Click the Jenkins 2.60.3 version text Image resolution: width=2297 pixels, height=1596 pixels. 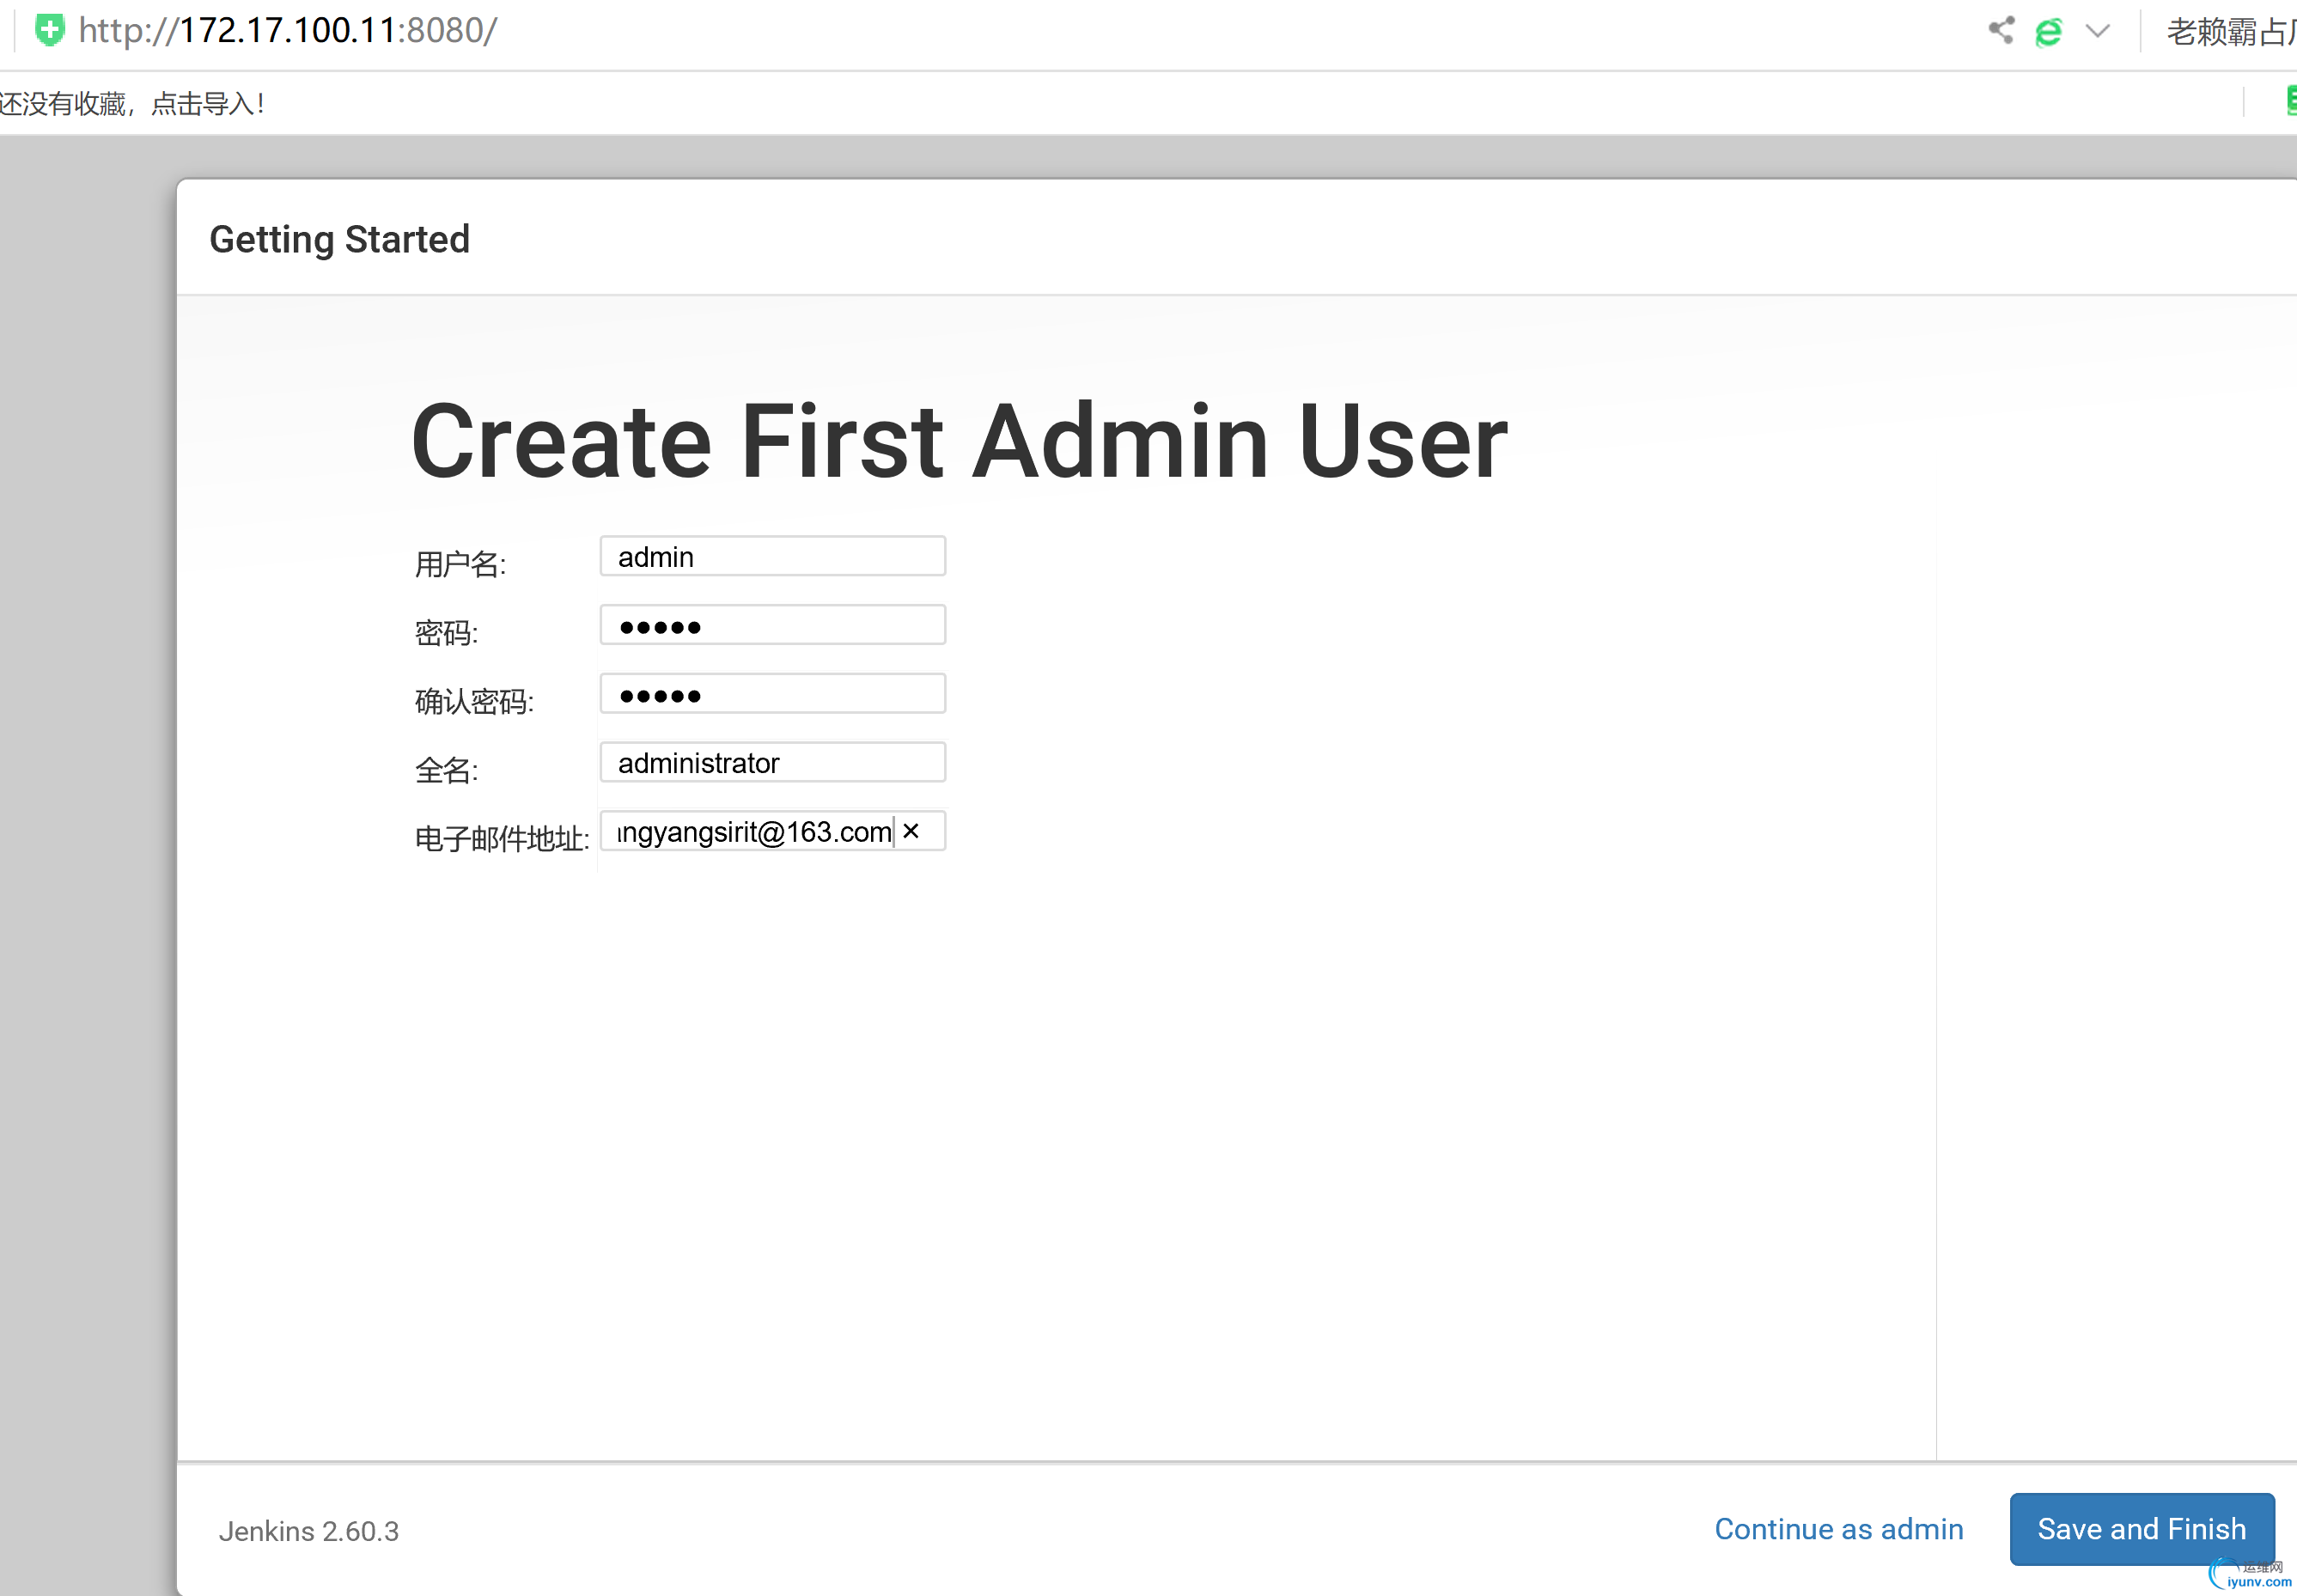308,1531
